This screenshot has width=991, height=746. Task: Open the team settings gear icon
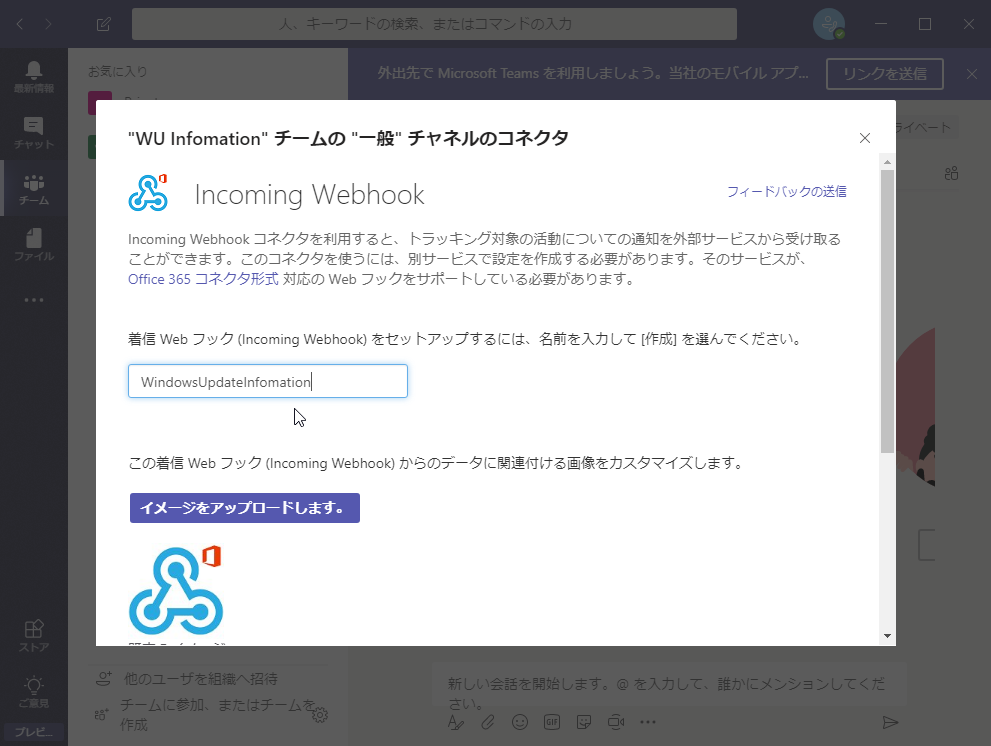[x=320, y=715]
